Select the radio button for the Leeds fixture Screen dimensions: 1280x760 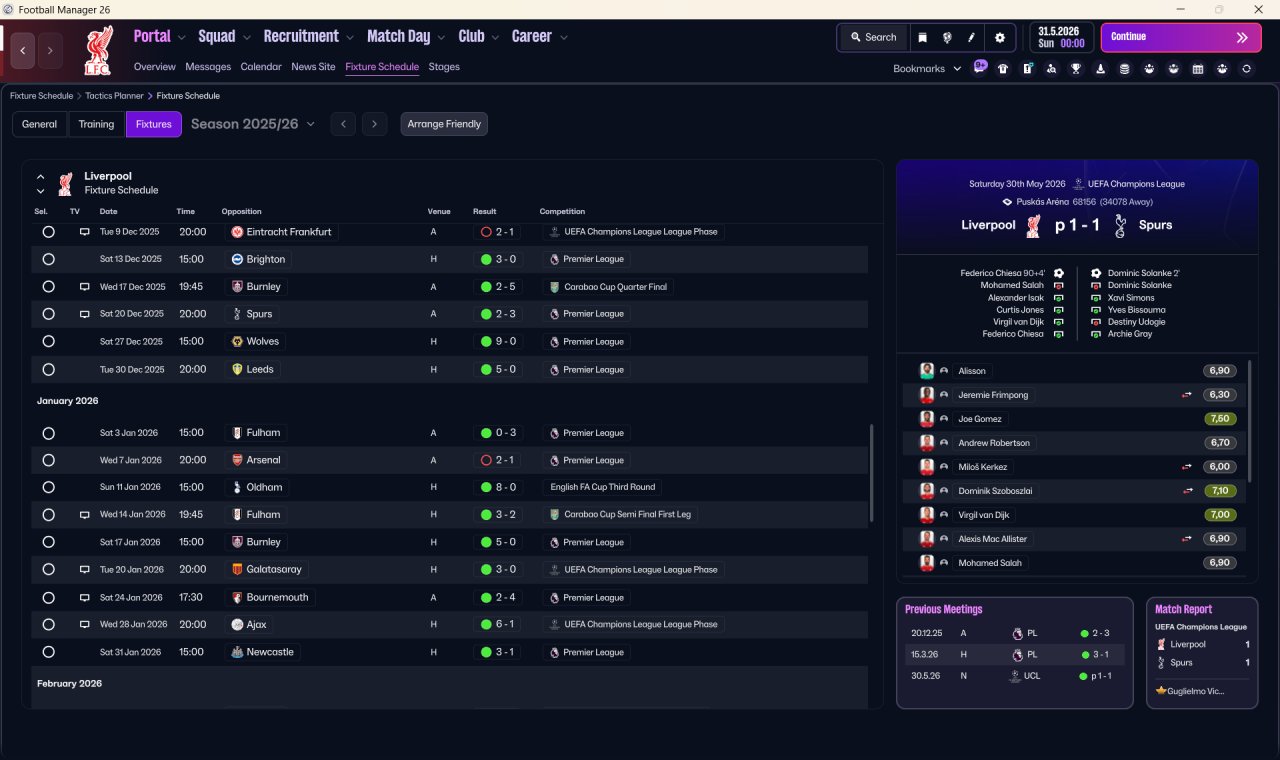48,369
